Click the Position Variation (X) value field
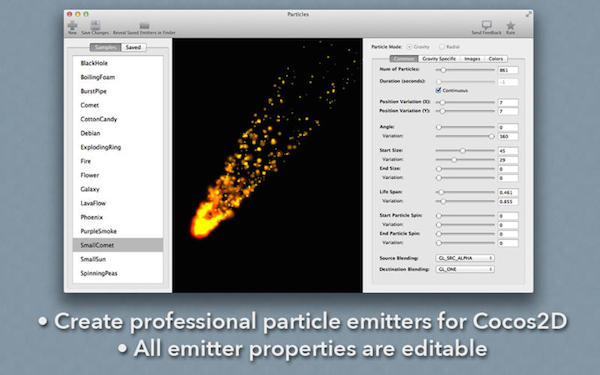Viewport: 600px width, 375px height. tap(508, 102)
